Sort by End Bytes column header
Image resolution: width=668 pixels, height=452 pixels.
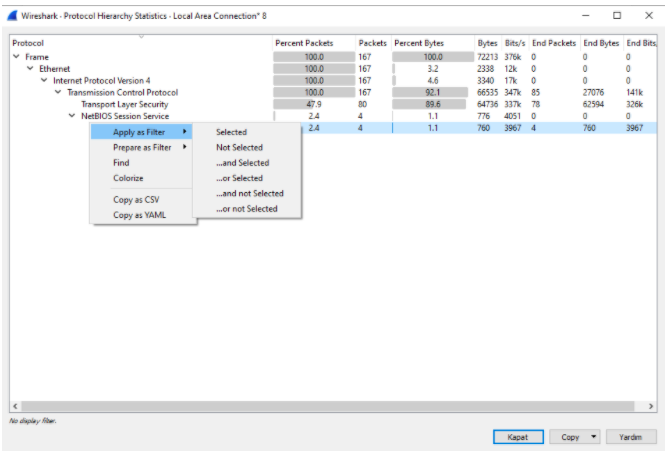coord(601,43)
